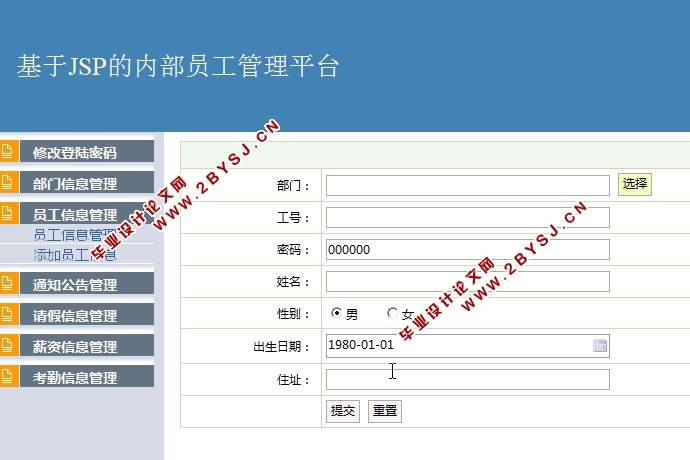Open the 通知公告管理 menu
Viewport: 690px width, 460px height.
tap(87, 283)
